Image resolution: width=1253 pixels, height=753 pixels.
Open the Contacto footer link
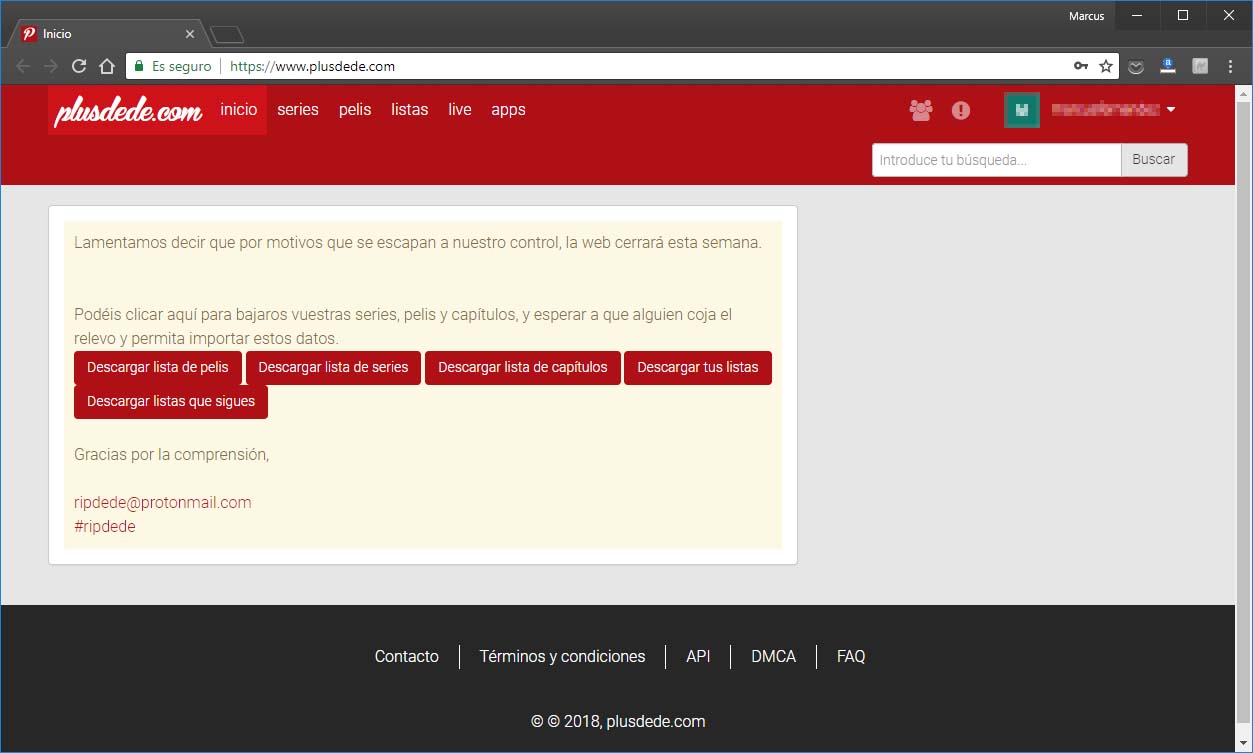407,656
